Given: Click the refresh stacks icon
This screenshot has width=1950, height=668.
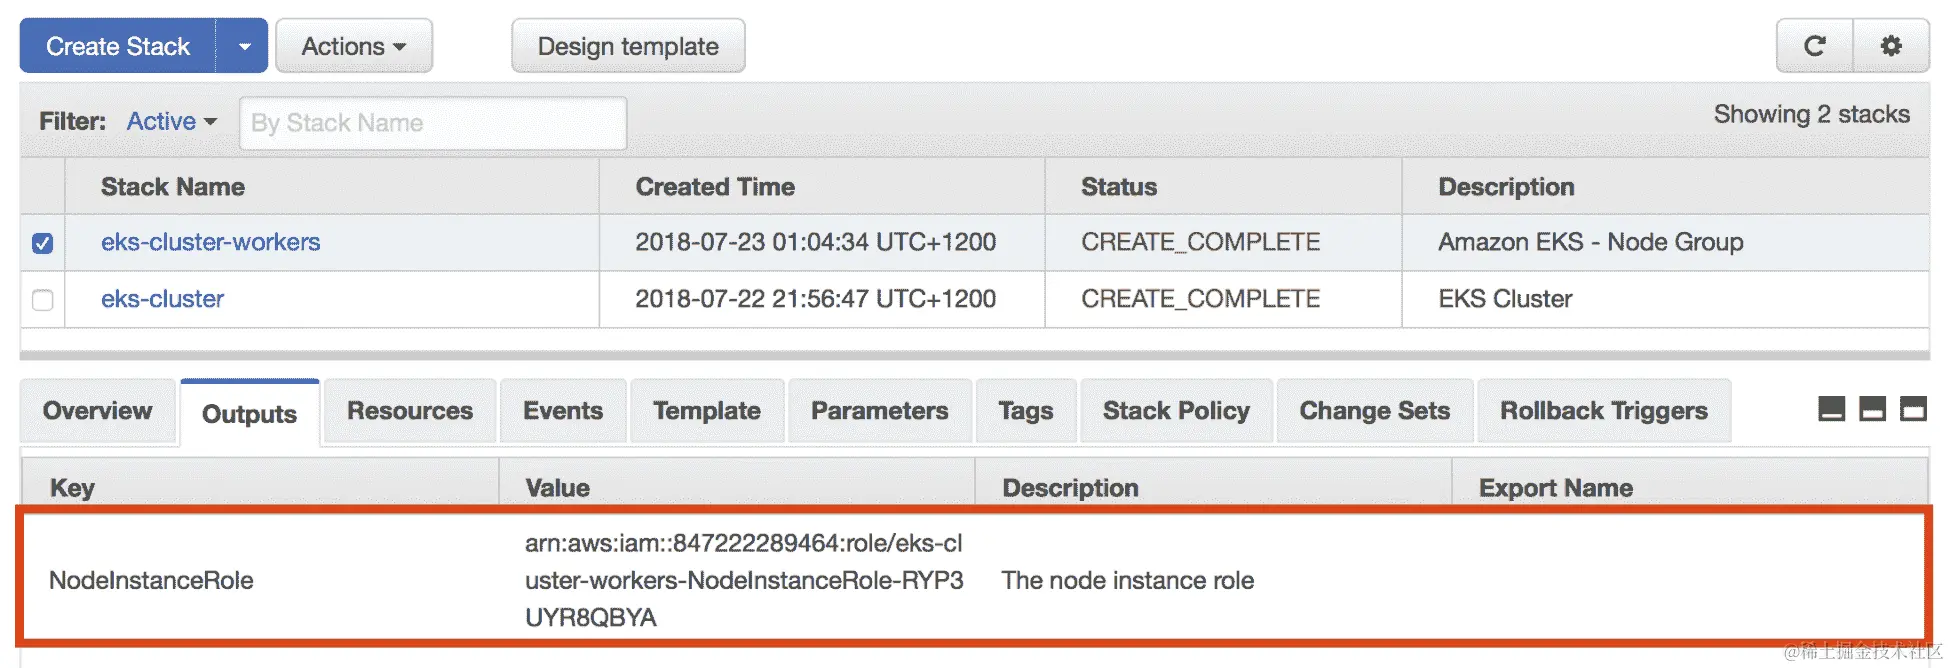Looking at the screenshot, I should pyautogui.click(x=1814, y=46).
